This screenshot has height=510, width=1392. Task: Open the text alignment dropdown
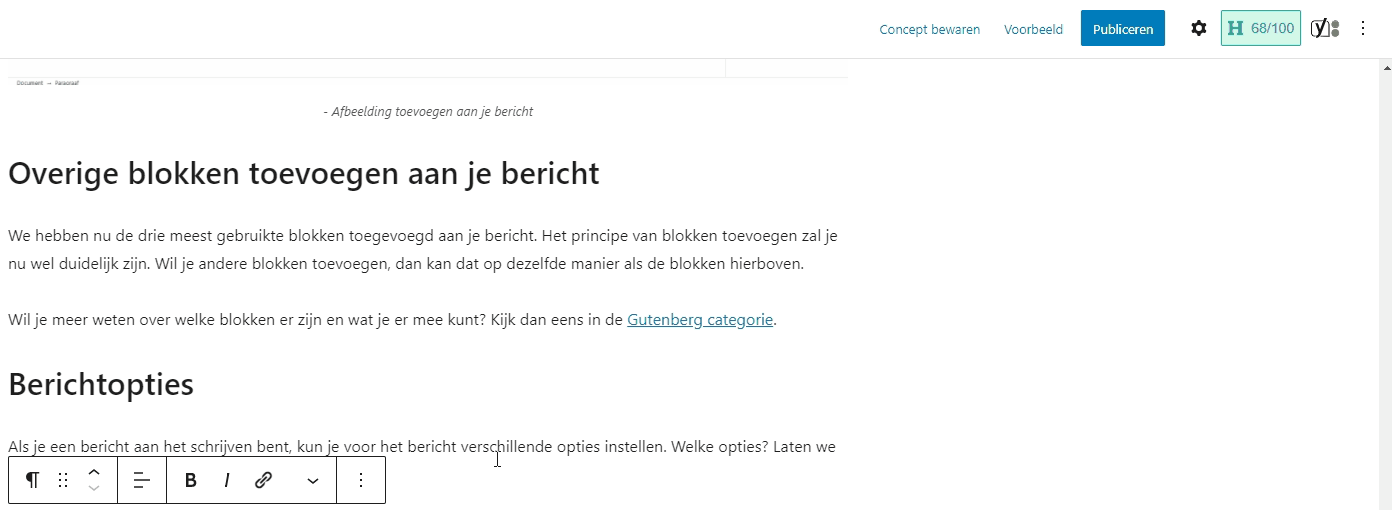pos(142,480)
